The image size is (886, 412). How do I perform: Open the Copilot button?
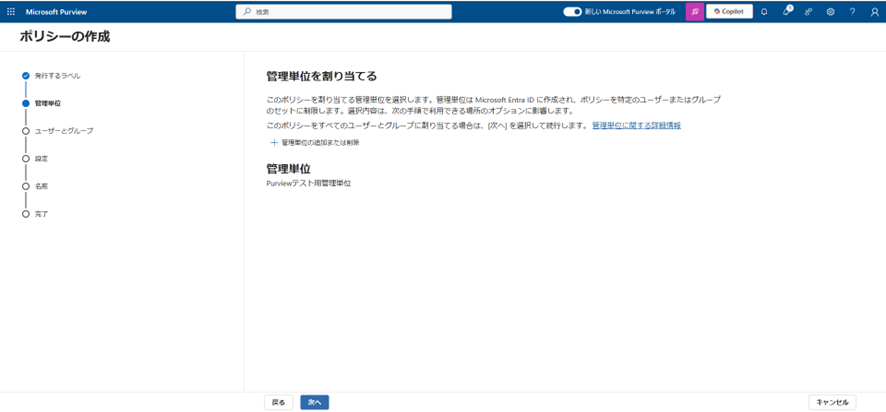click(730, 12)
